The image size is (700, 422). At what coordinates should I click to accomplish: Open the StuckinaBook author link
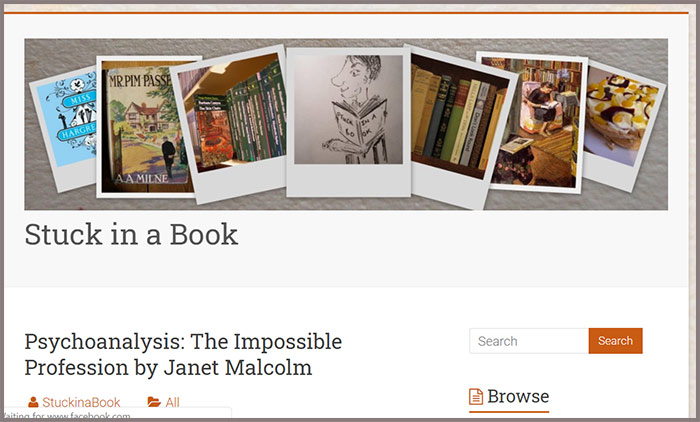(x=81, y=402)
